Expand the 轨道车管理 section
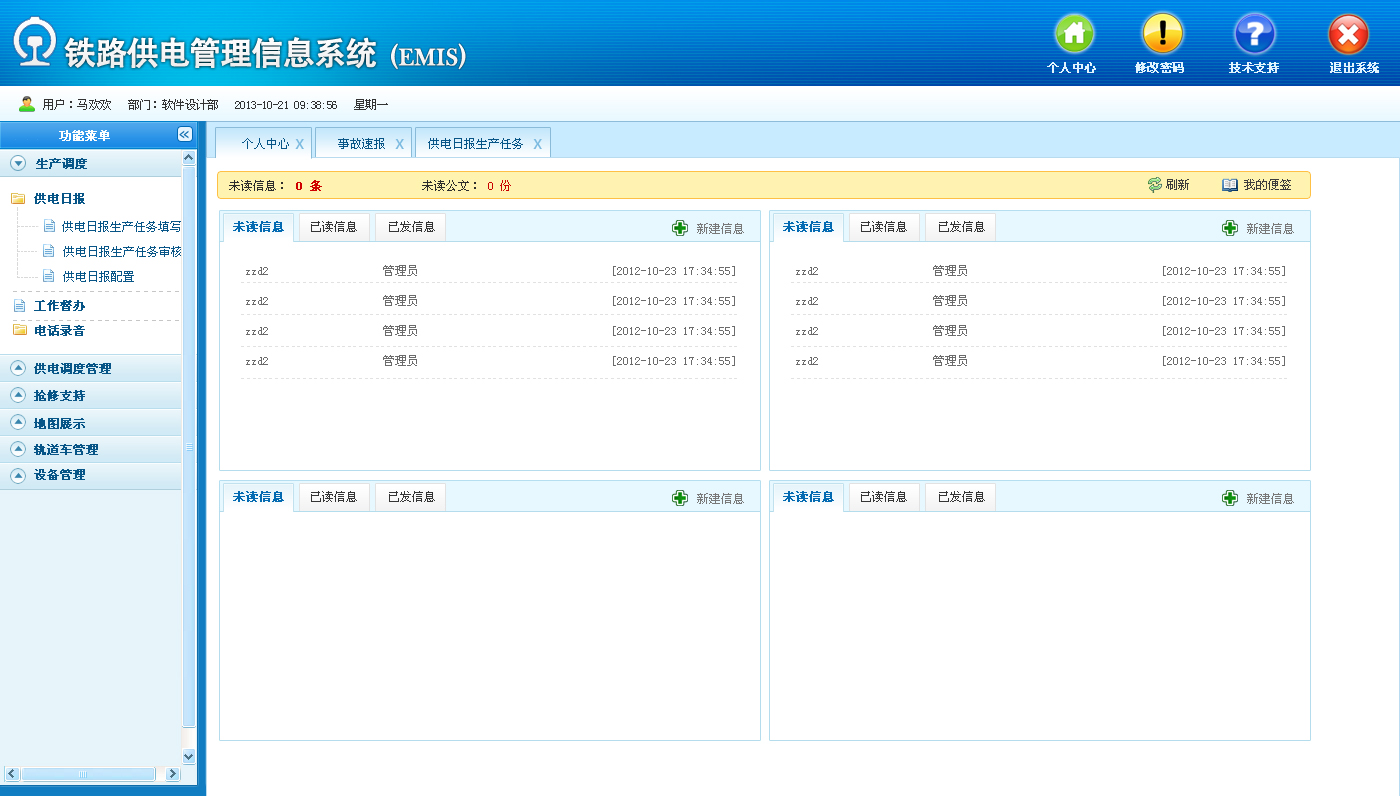 18,449
